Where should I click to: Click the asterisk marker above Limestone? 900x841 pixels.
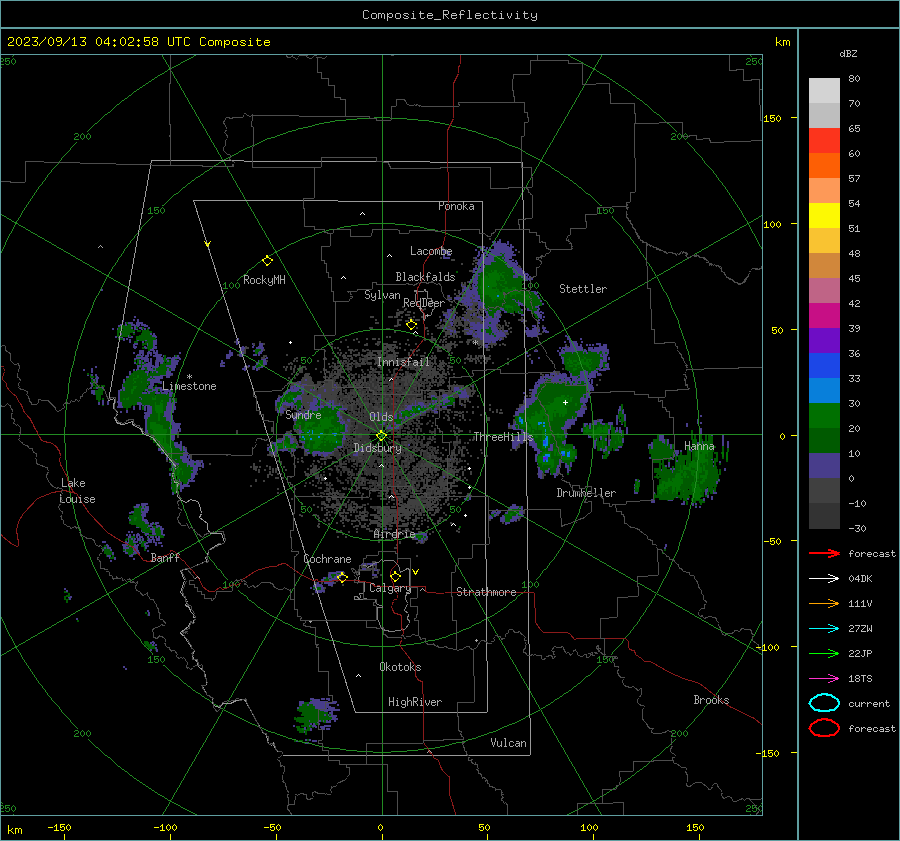tap(189, 377)
